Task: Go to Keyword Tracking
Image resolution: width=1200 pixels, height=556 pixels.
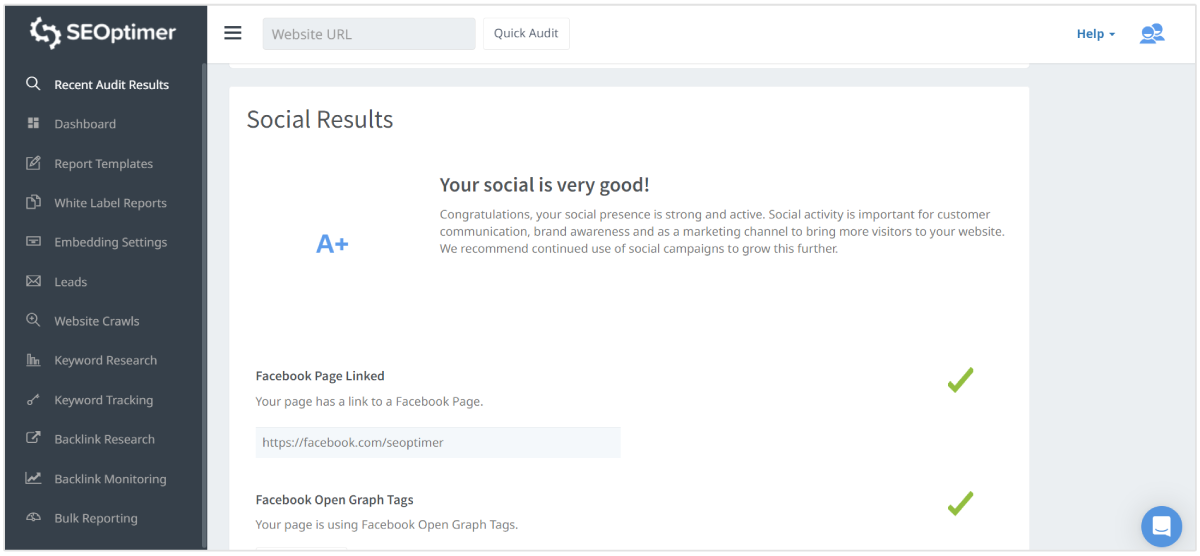Action: 103,400
